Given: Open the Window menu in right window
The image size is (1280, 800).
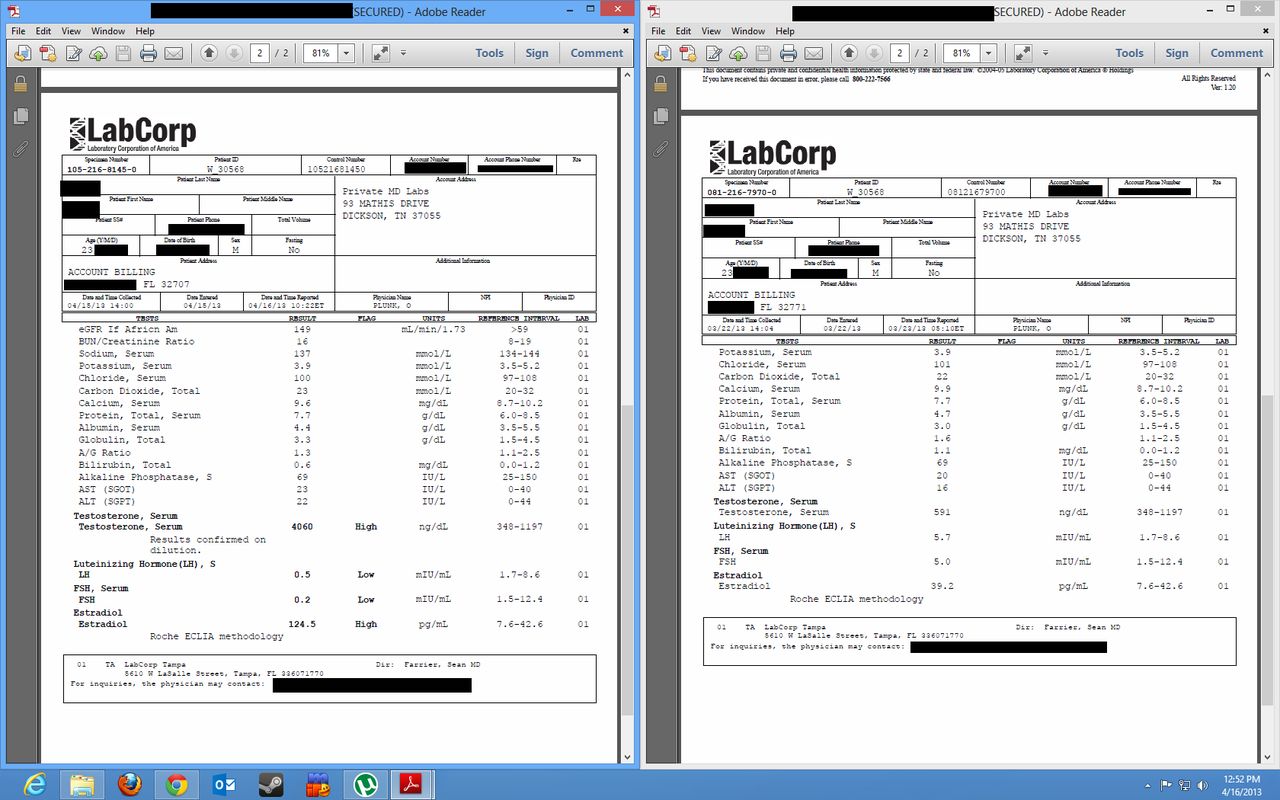Looking at the screenshot, I should tap(748, 31).
